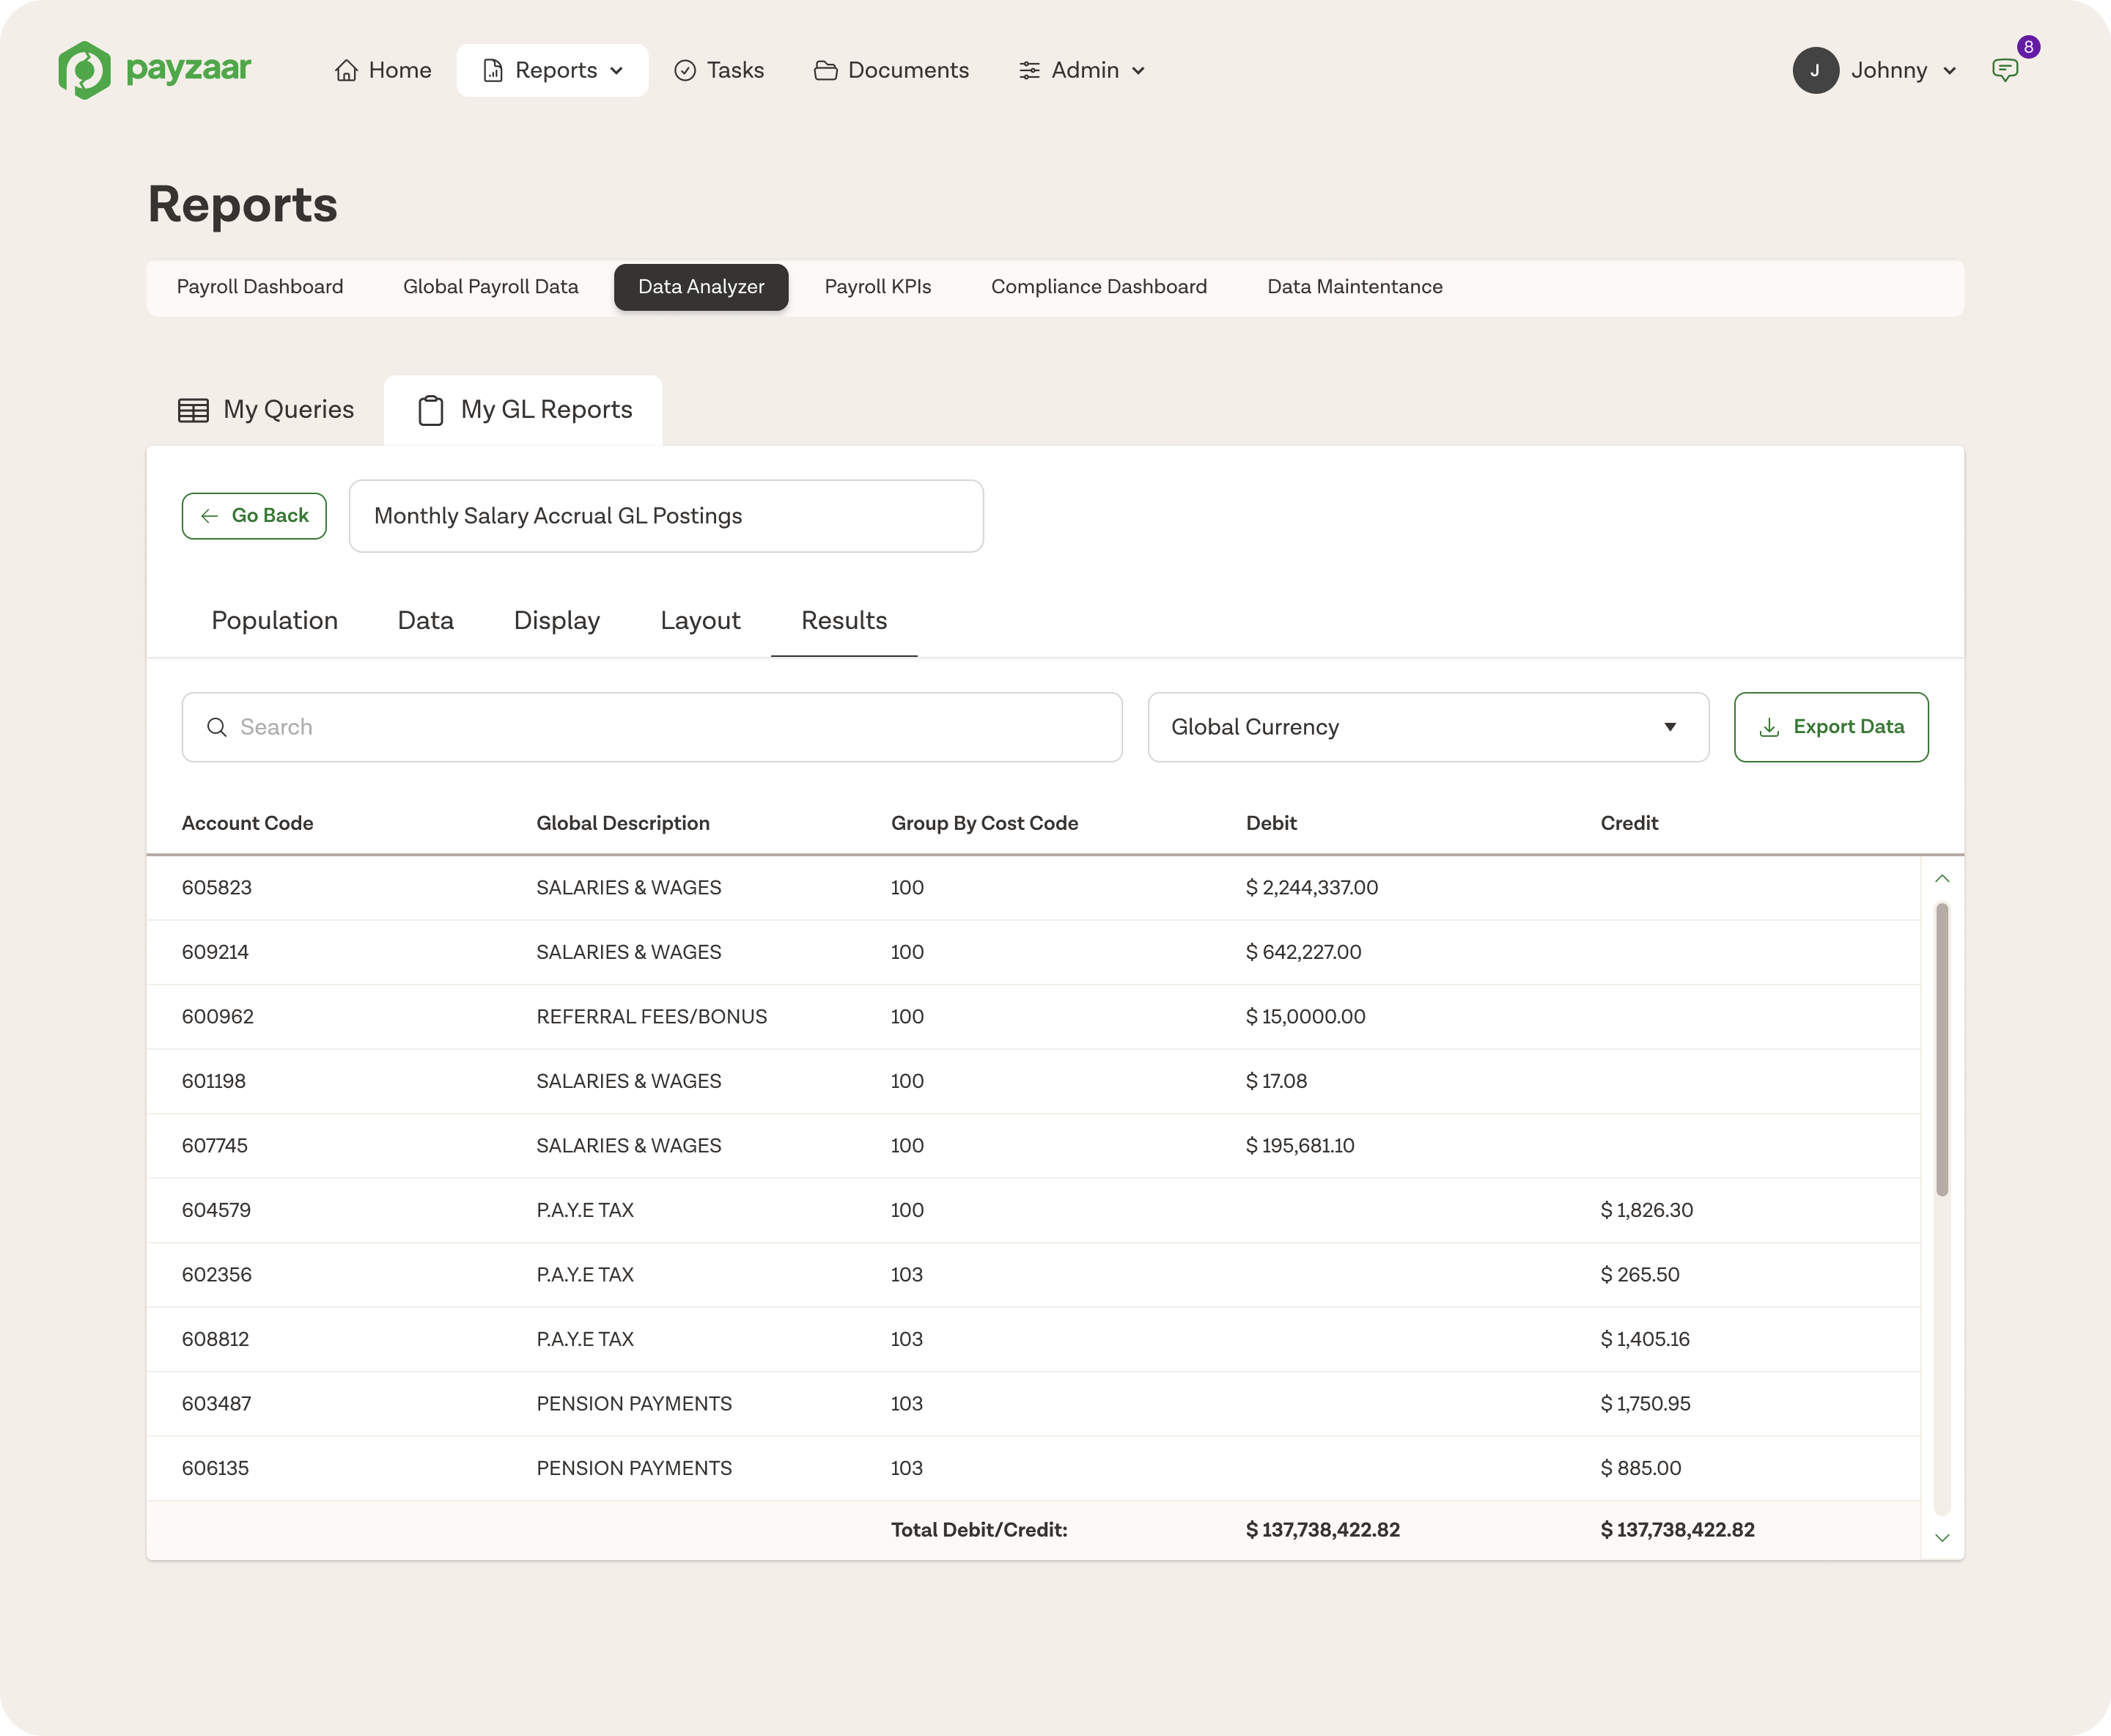Click REFERRAL FEES/BONUS description
The height and width of the screenshot is (1736, 2111).
652,1017
